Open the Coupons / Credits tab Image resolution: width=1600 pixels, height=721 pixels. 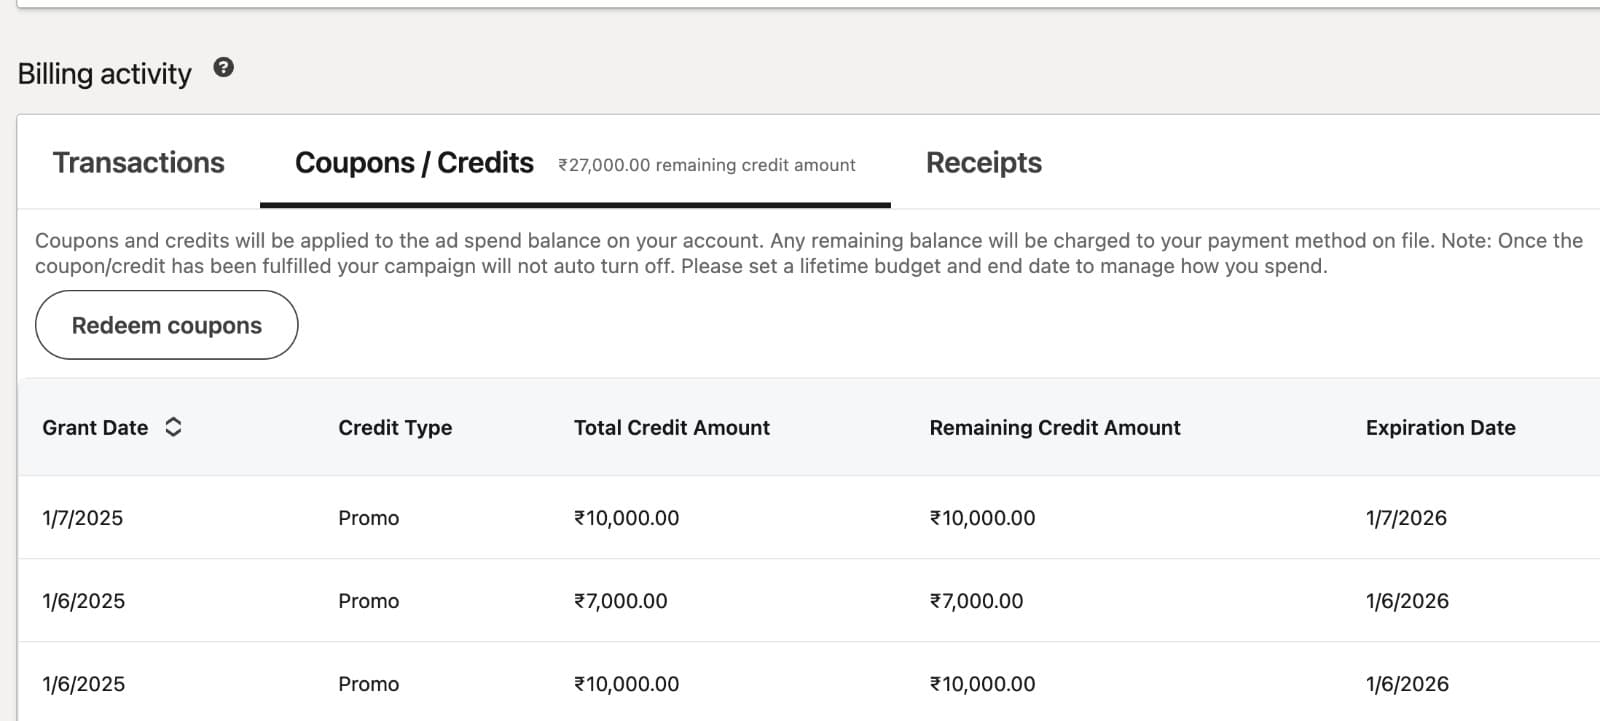[414, 163]
